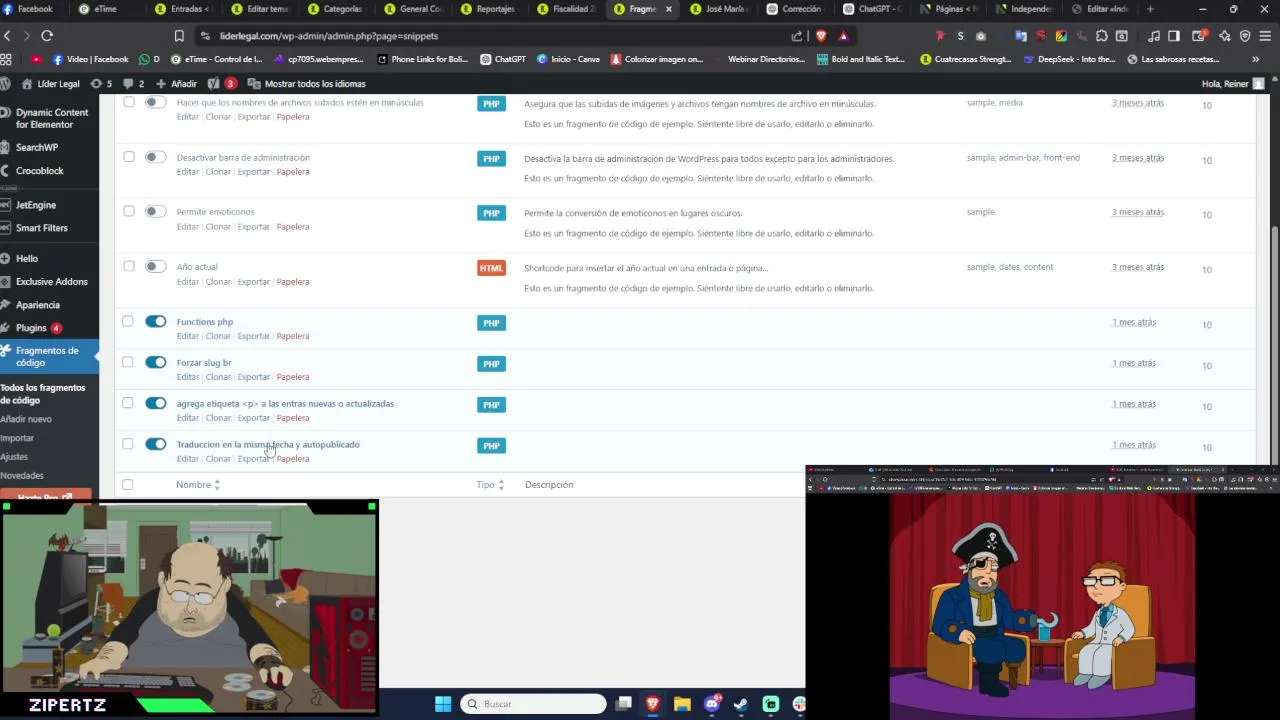The width and height of the screenshot is (1280, 720).
Task: Open Windows Start menu
Action: pyautogui.click(x=443, y=704)
